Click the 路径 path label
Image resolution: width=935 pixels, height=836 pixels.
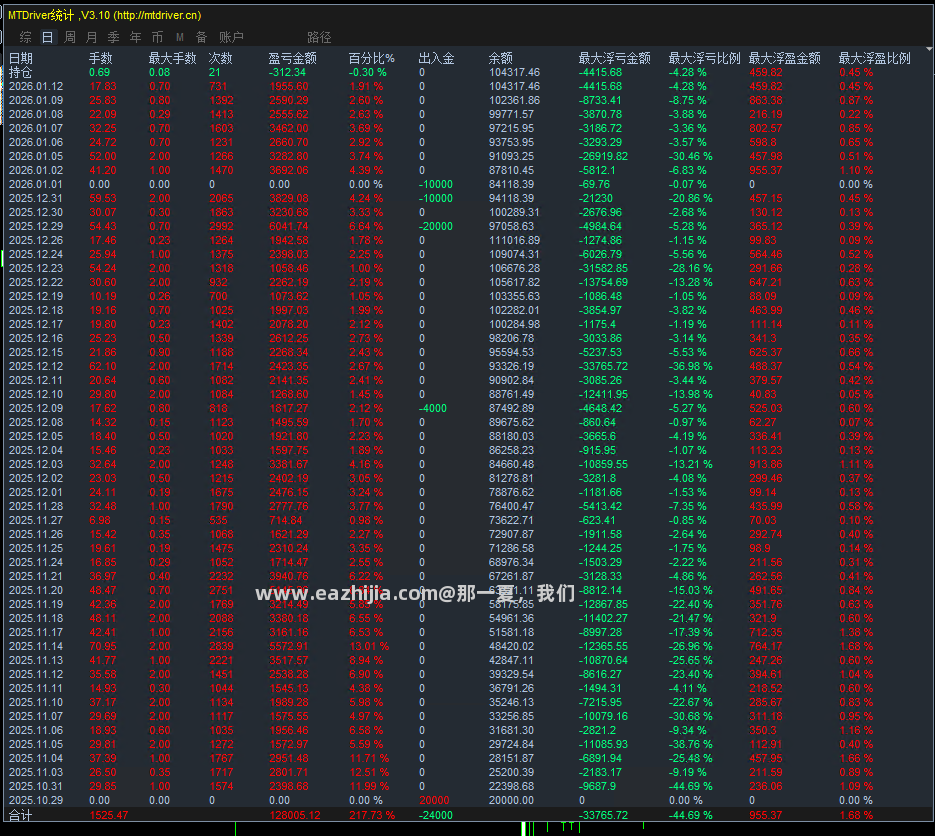click(319, 38)
